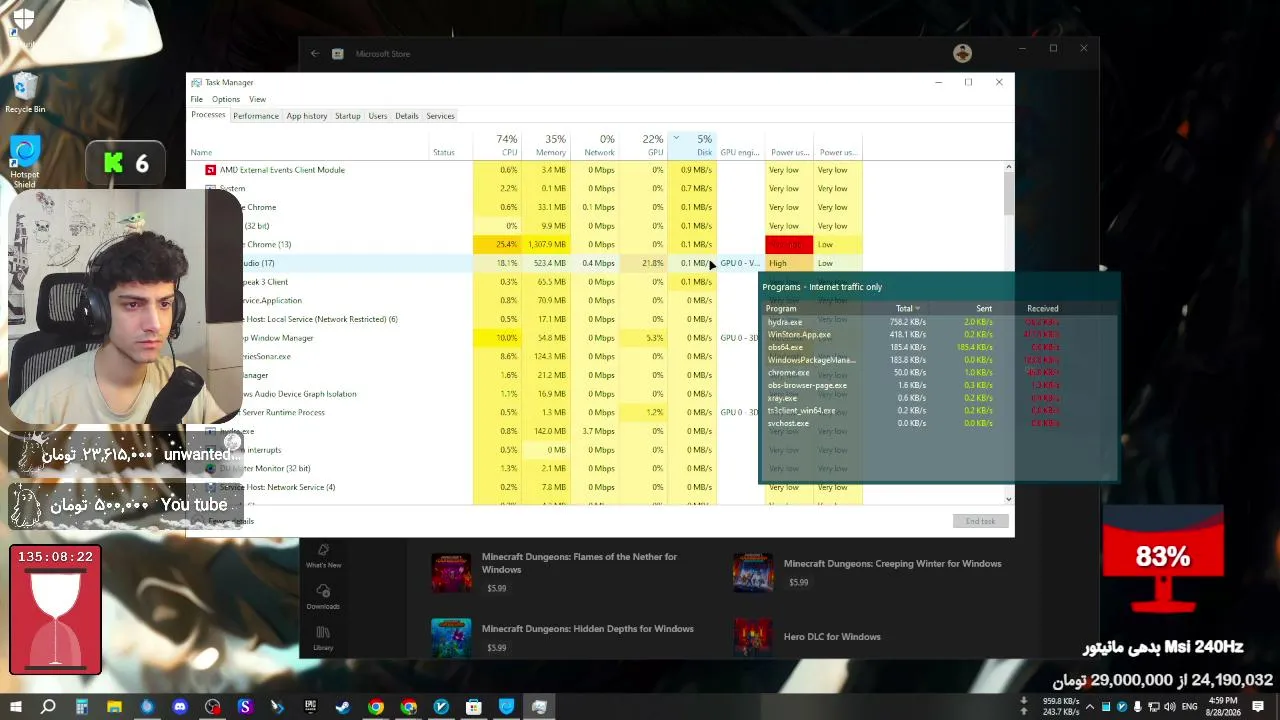Select the Processes tab
Image resolution: width=1280 pixels, height=720 pixels.
point(208,115)
